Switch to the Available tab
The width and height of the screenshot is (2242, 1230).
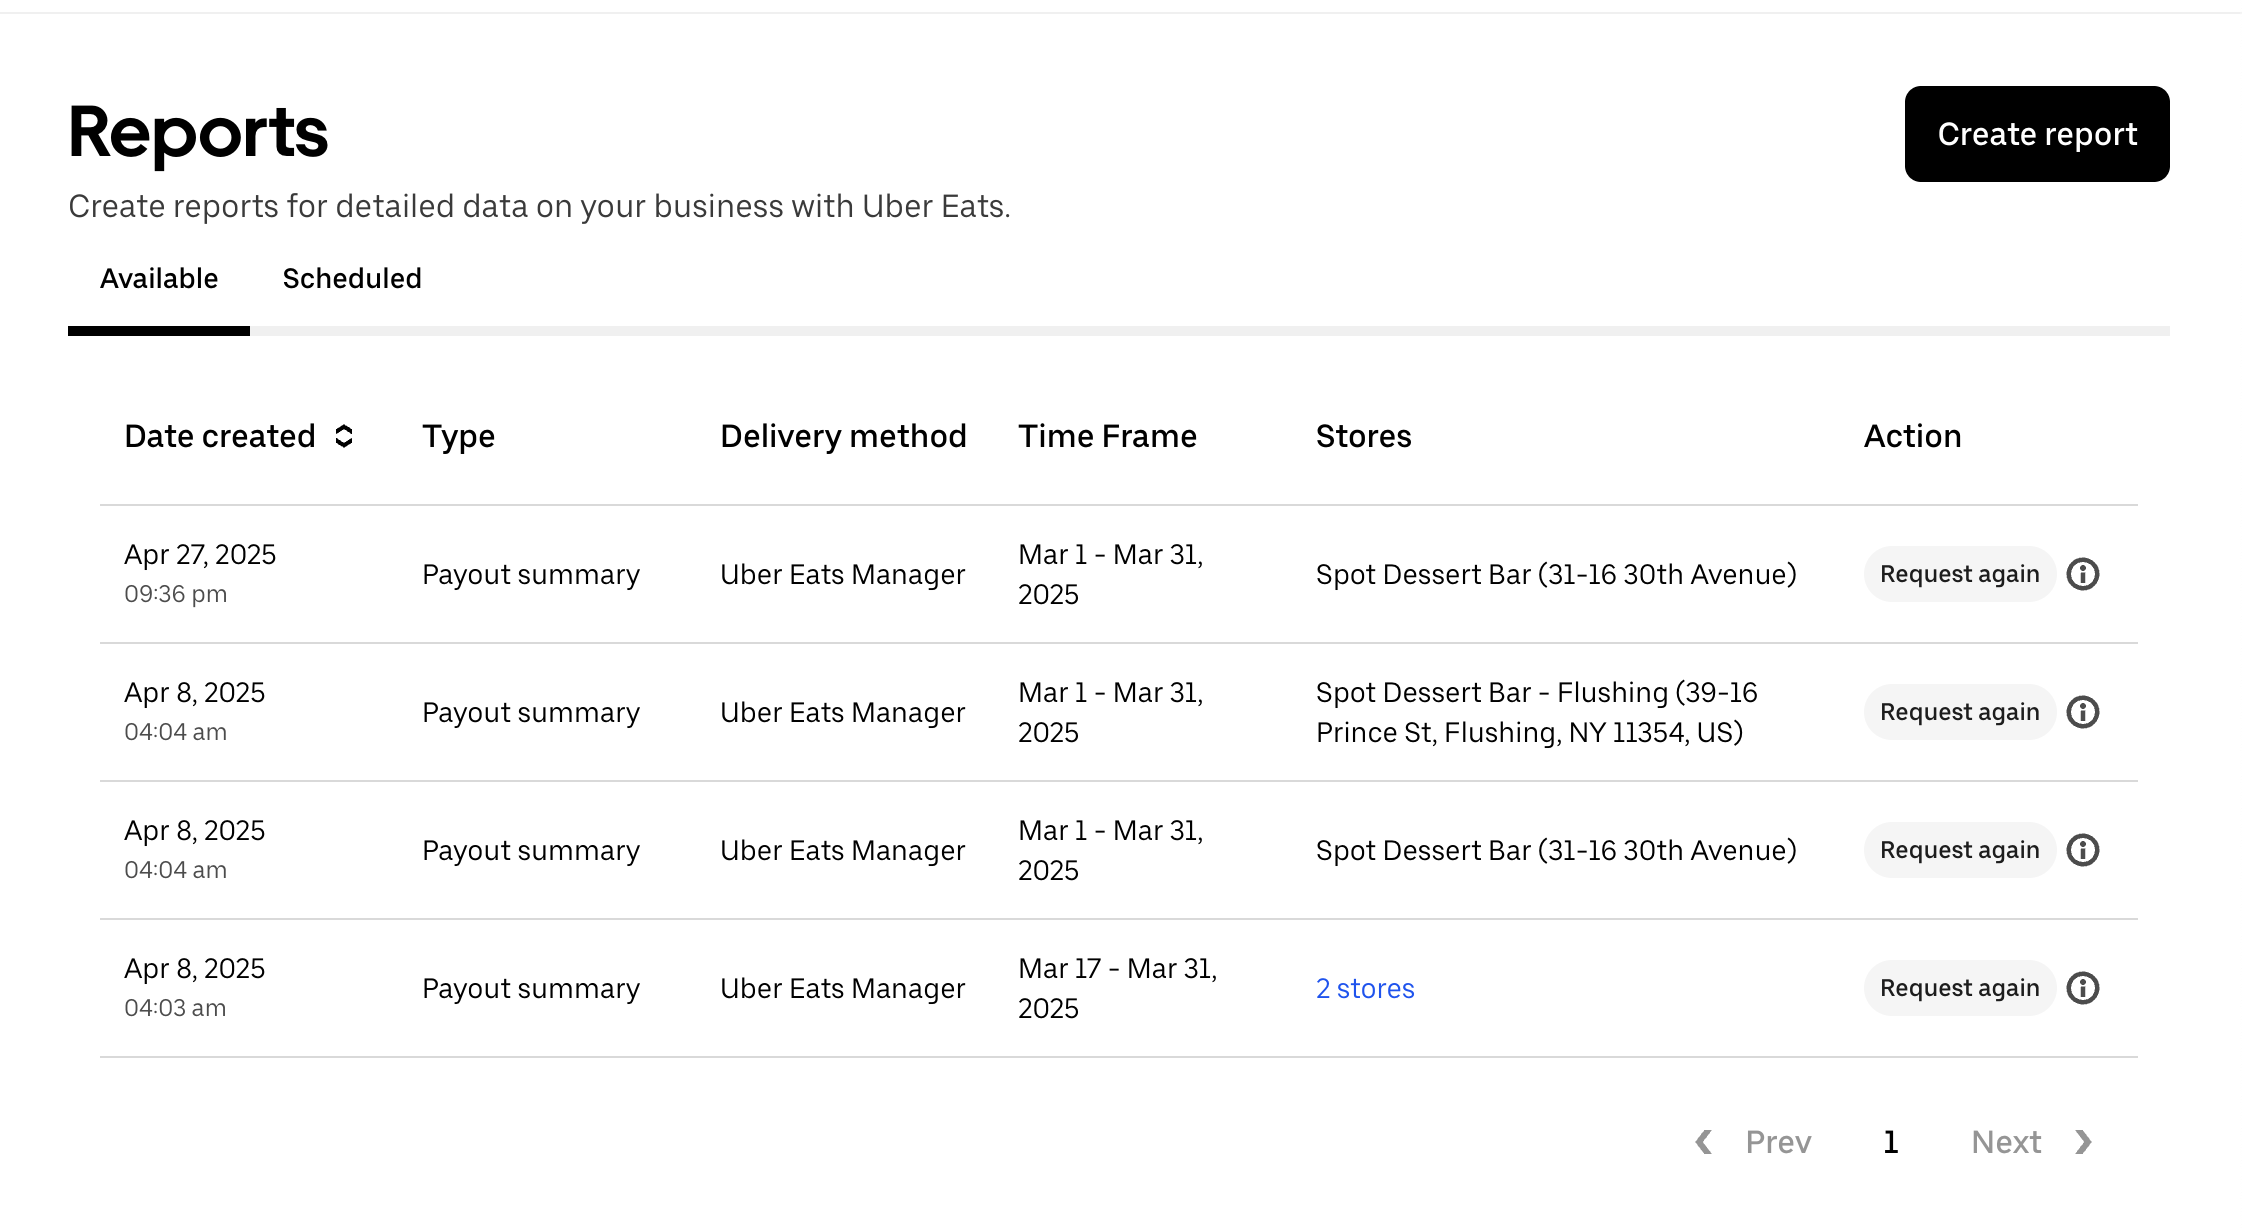[x=159, y=278]
